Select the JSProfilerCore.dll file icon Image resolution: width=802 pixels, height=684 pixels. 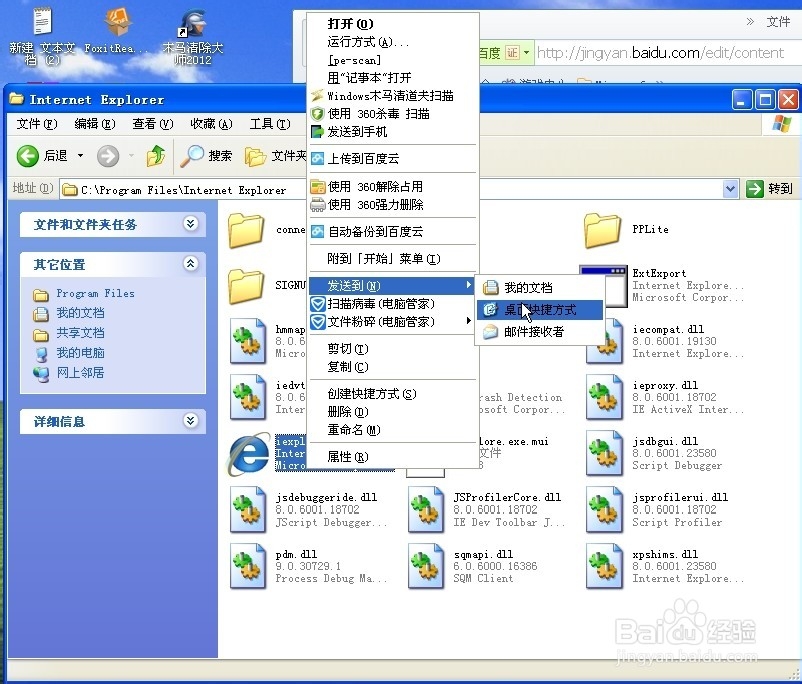click(x=426, y=510)
